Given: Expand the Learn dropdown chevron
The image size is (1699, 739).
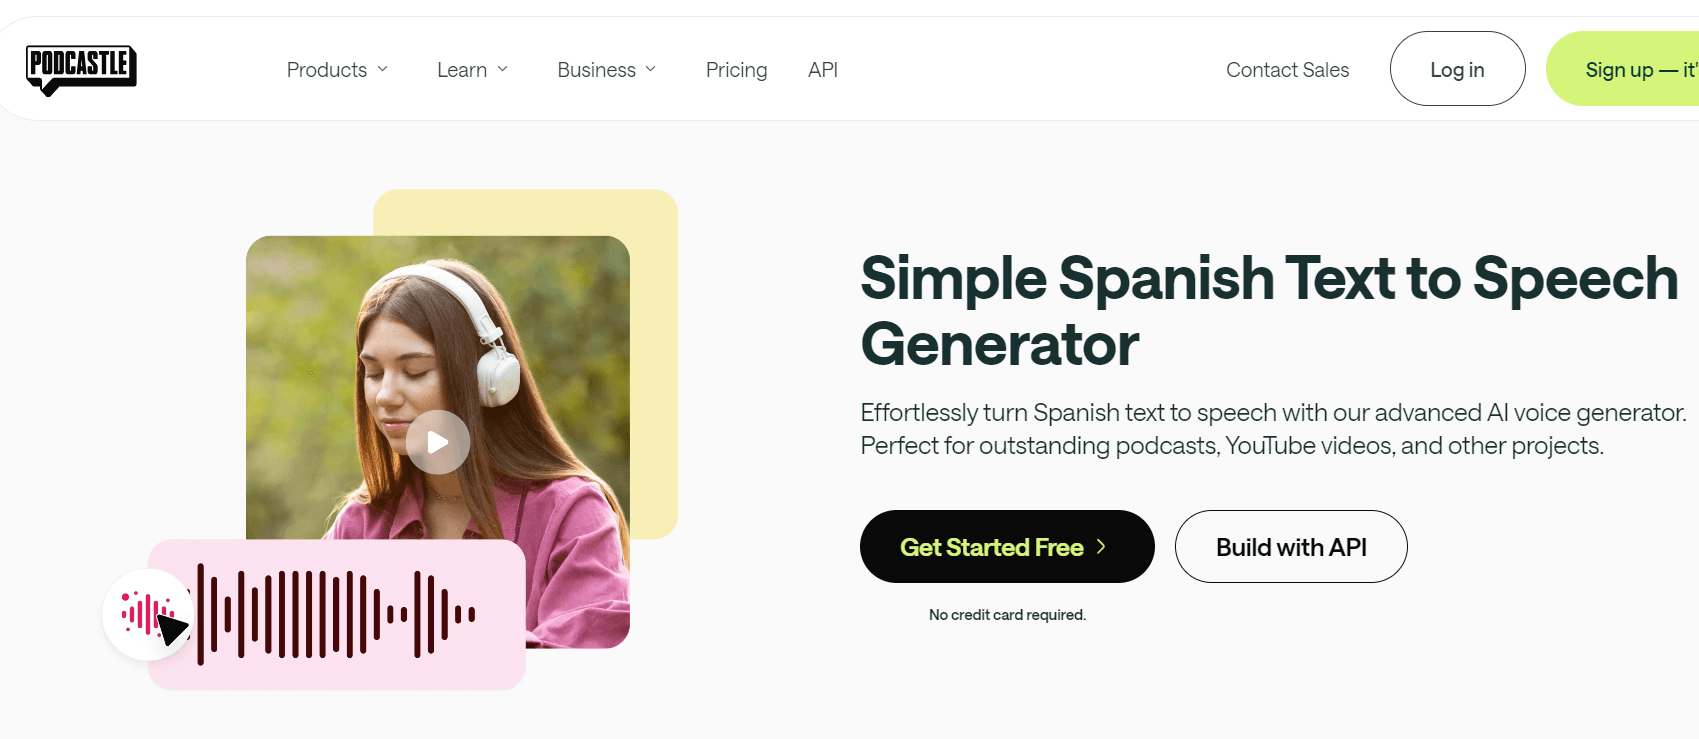Looking at the screenshot, I should coord(502,69).
